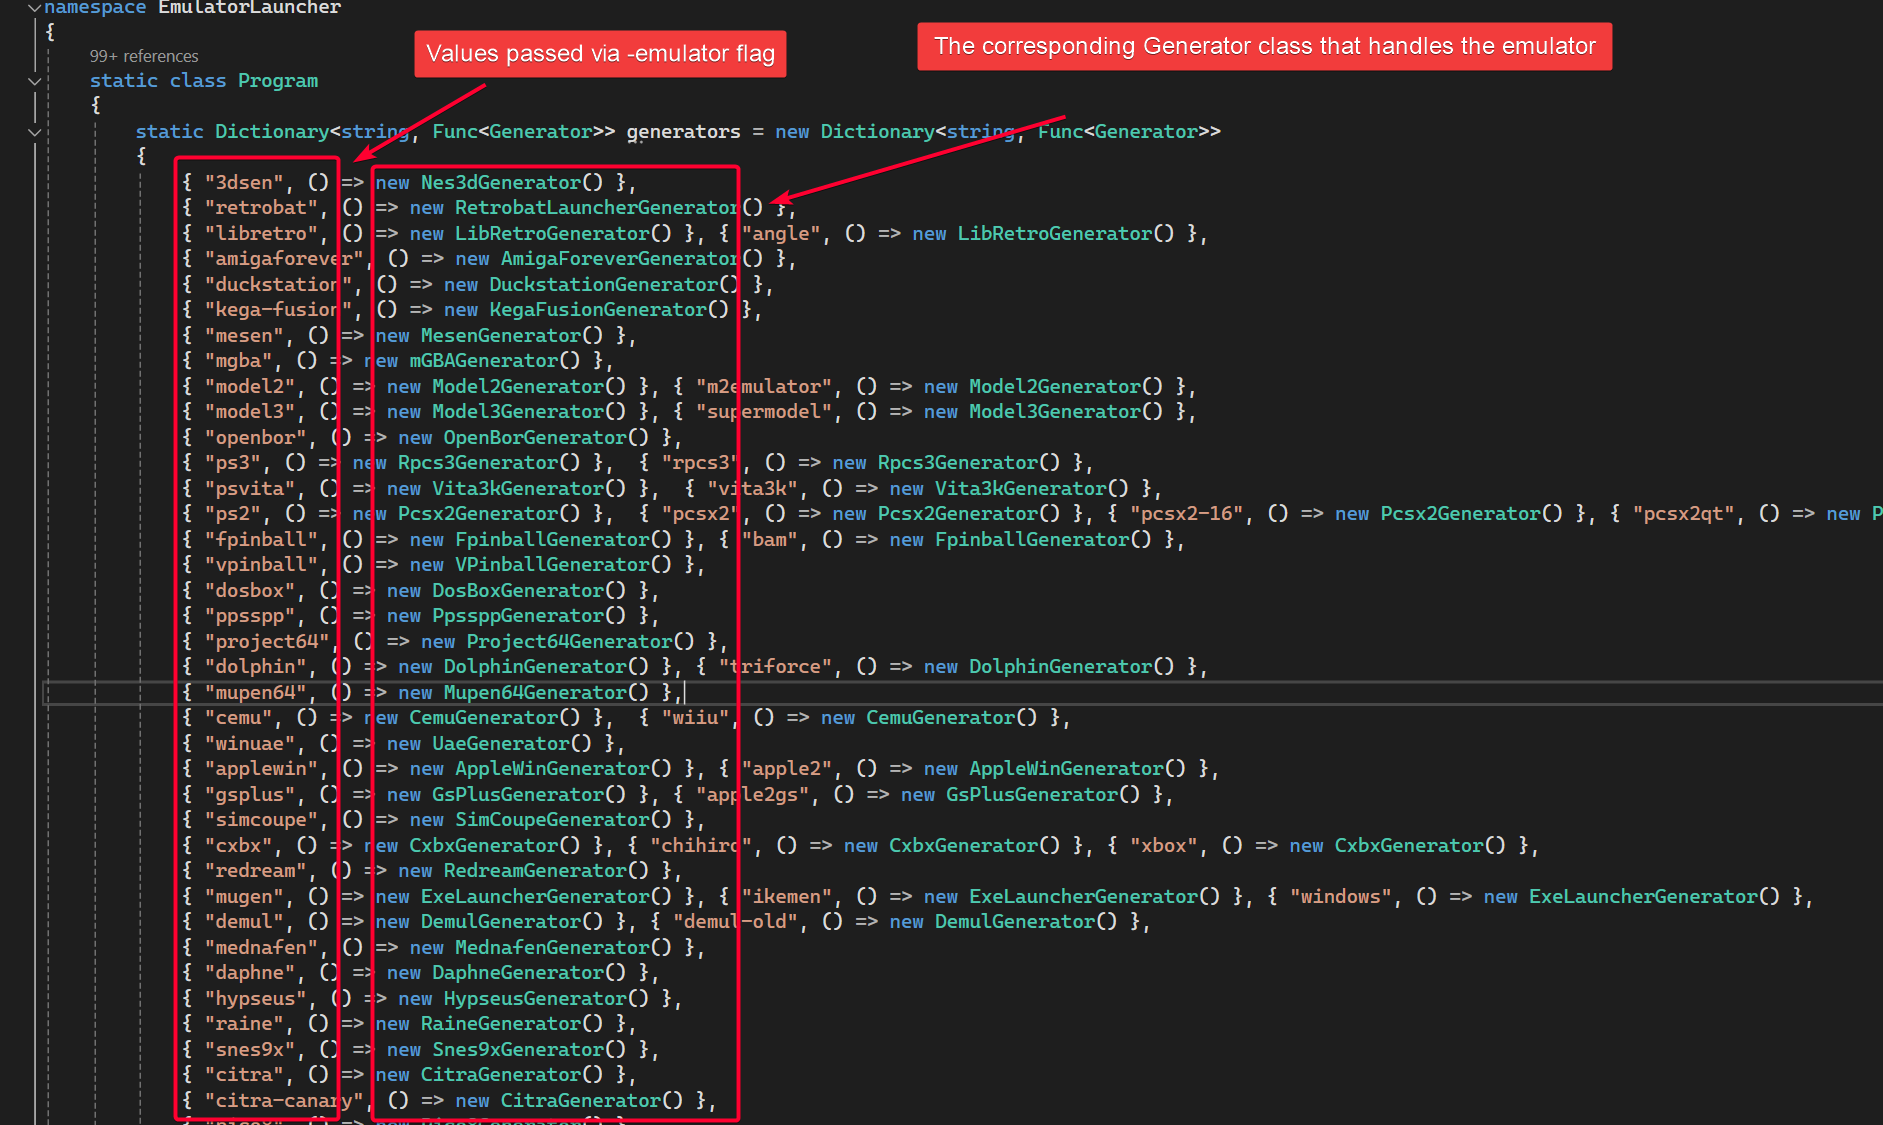Click the Snes9xGenerator class name
The height and width of the screenshot is (1125, 1883).
(x=518, y=1050)
